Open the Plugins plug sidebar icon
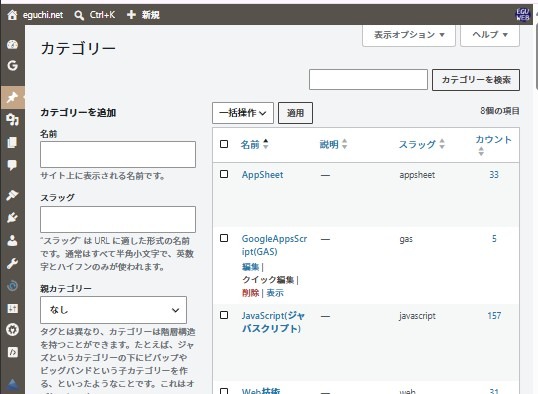The image size is (538, 394). pos(12,218)
